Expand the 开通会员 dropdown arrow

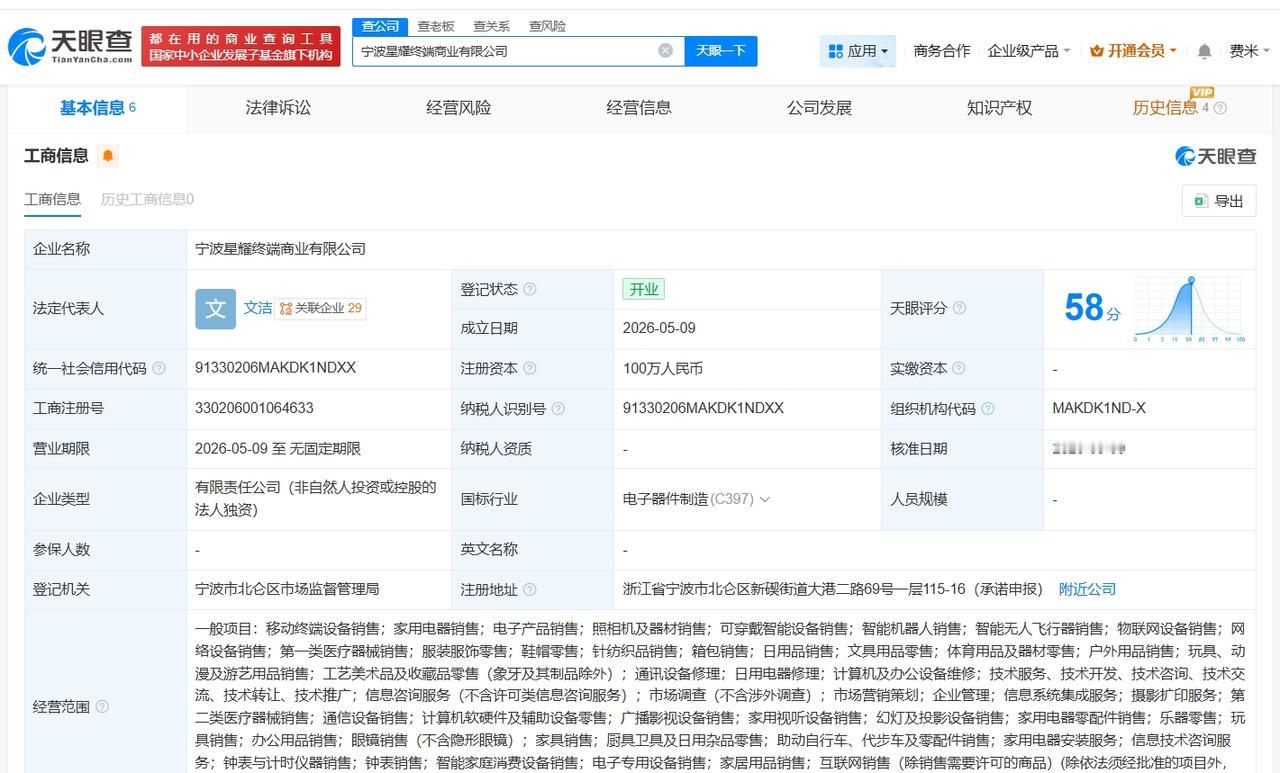click(x=1173, y=51)
